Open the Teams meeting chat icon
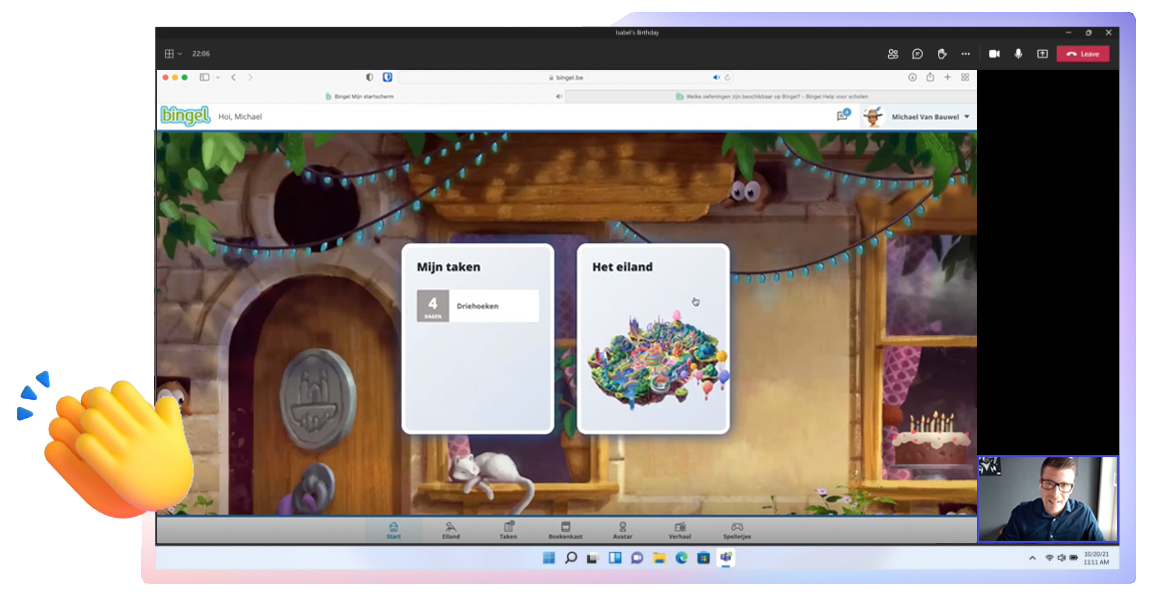 (x=917, y=54)
